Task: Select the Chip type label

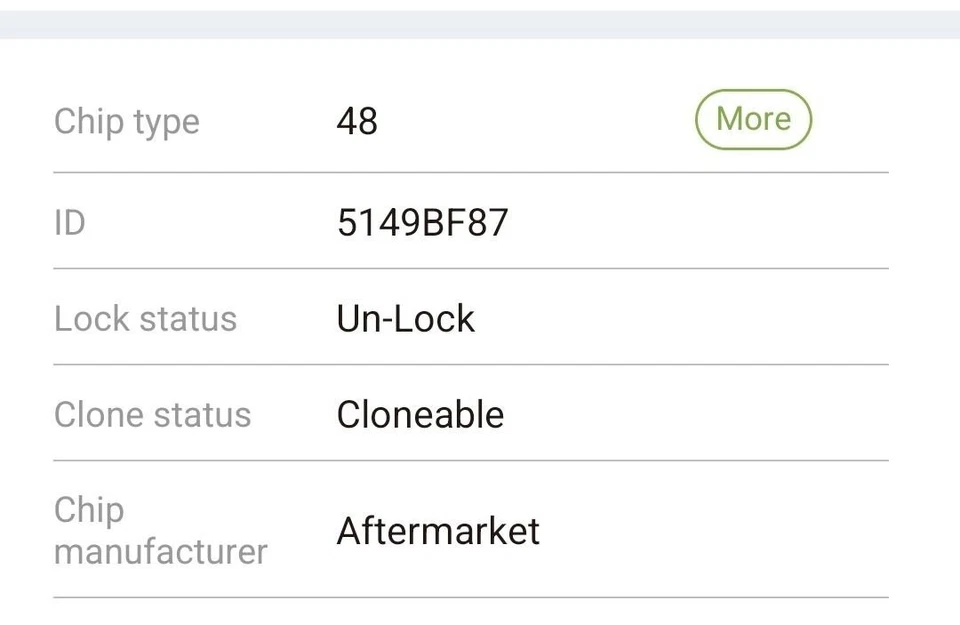Action: coord(127,122)
